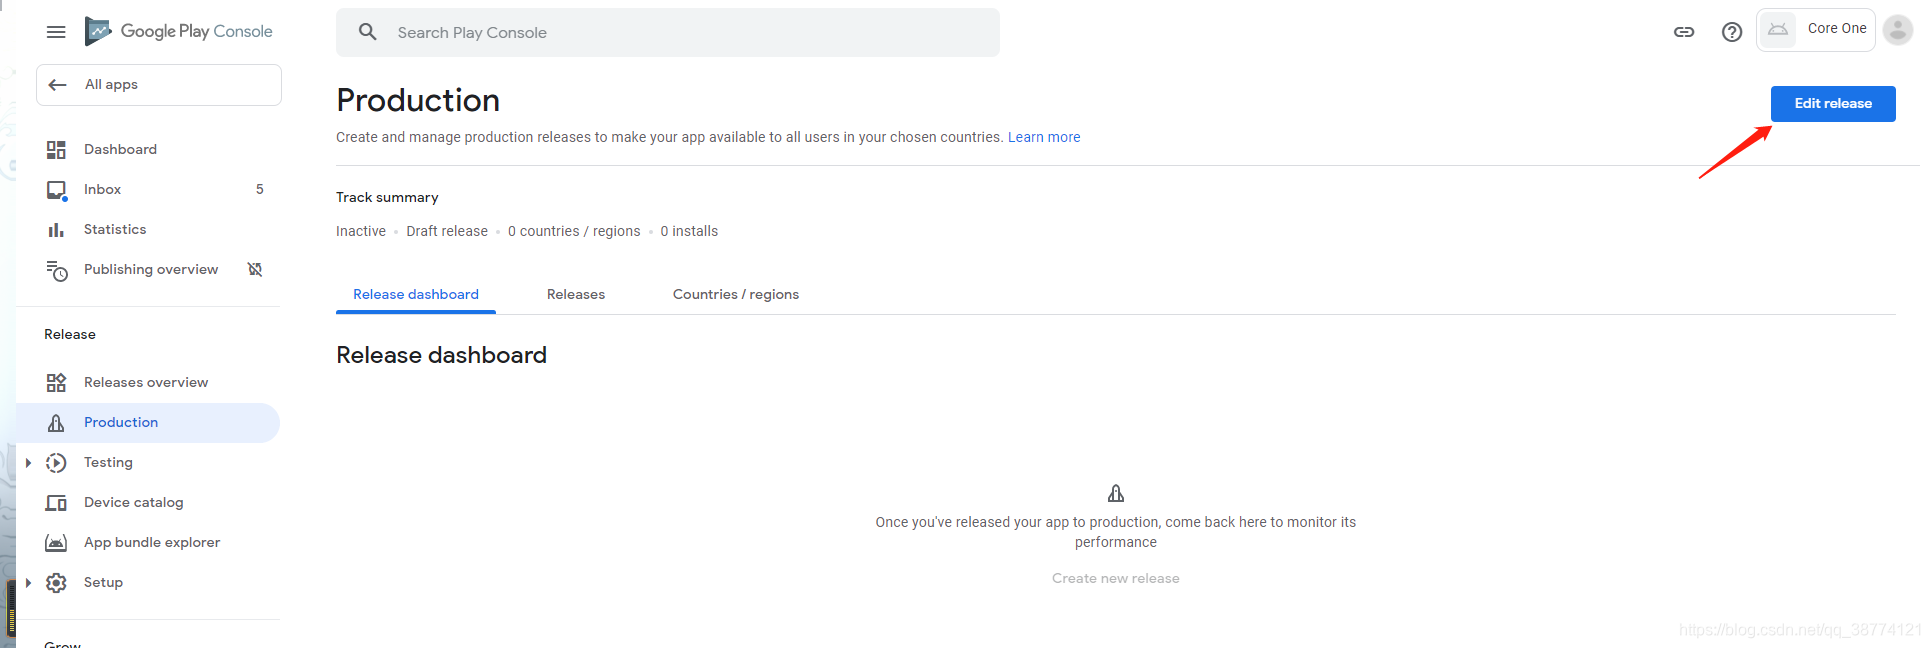Image resolution: width=1930 pixels, height=648 pixels.
Task: Click the Draft release status text
Action: pos(447,232)
